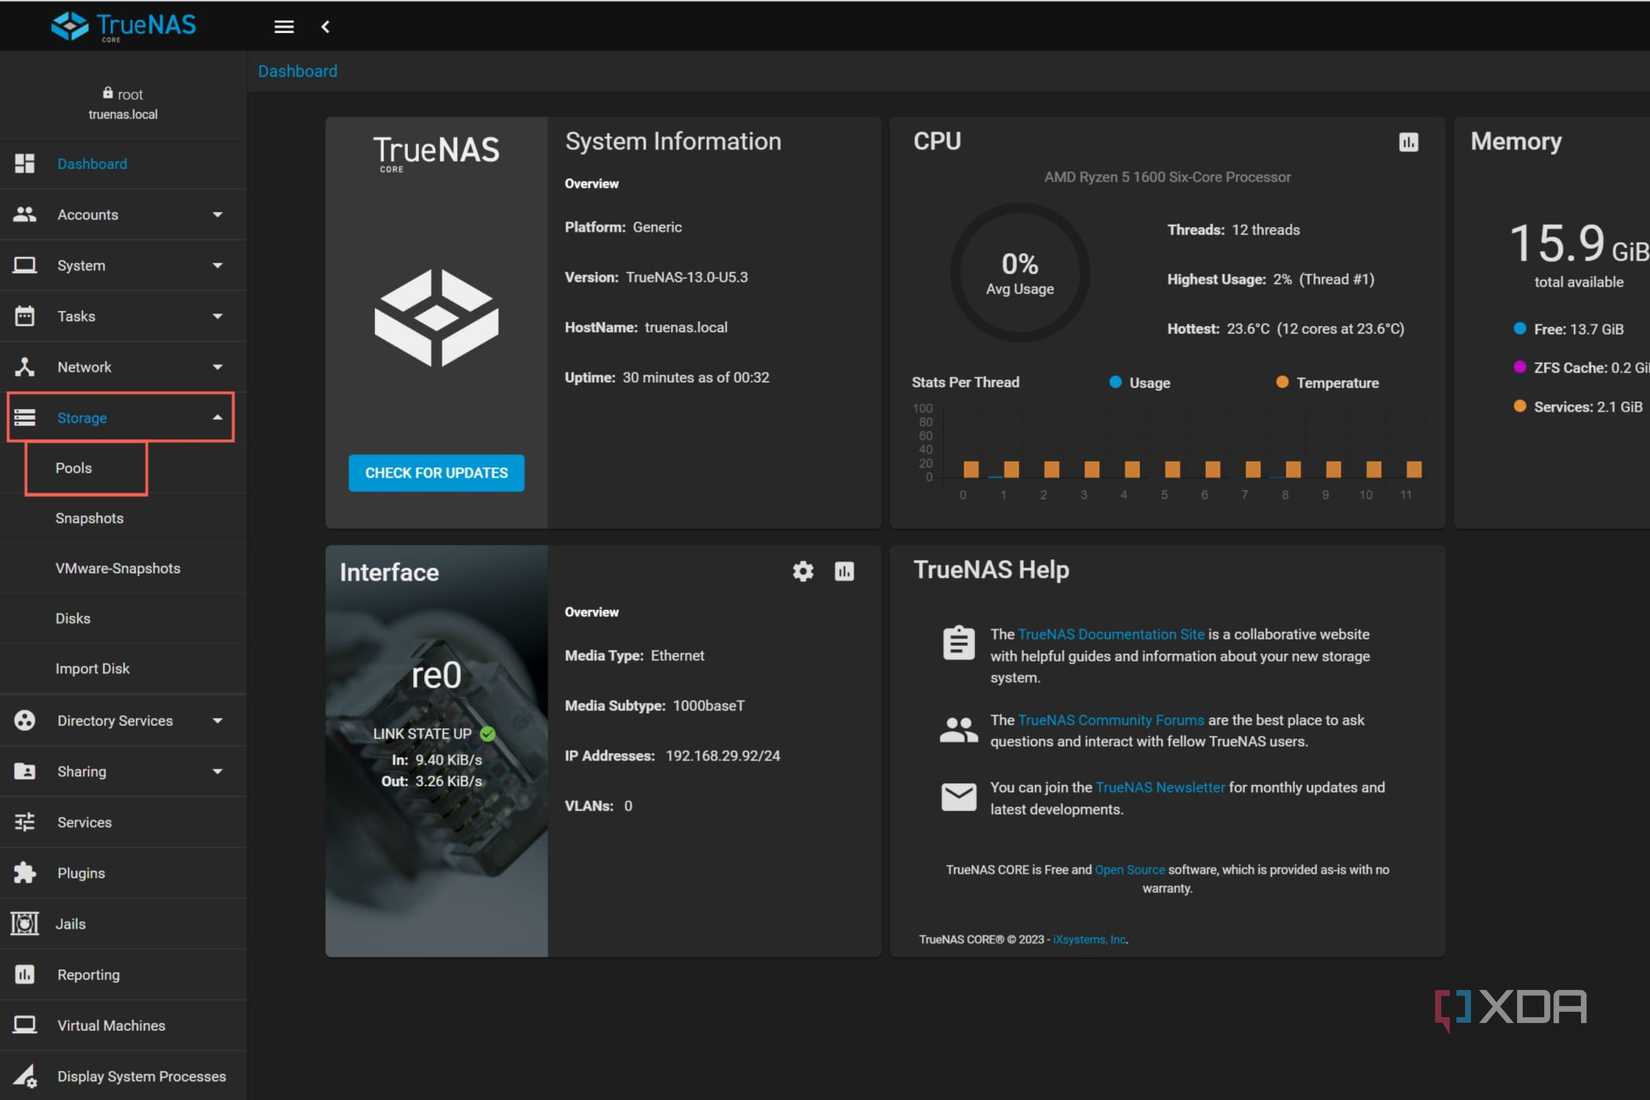Click the Free memory blue dot

point(1520,328)
